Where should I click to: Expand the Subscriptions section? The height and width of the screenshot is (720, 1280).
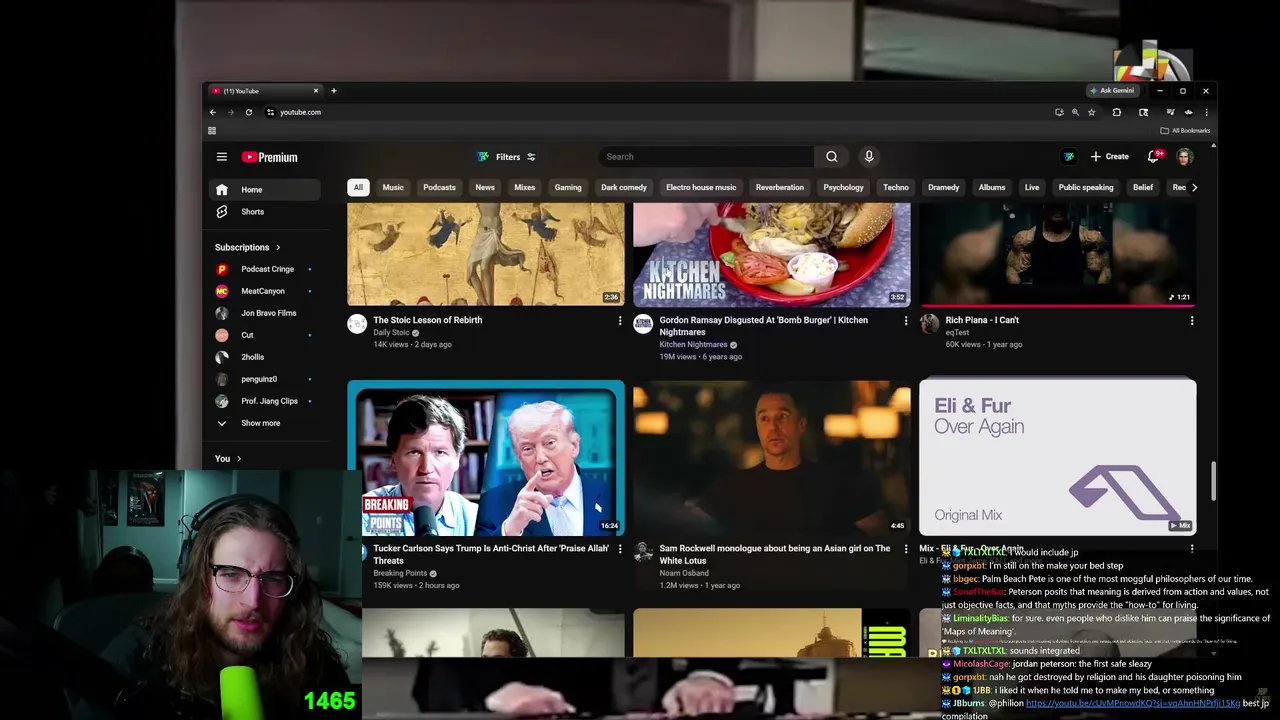(247, 247)
